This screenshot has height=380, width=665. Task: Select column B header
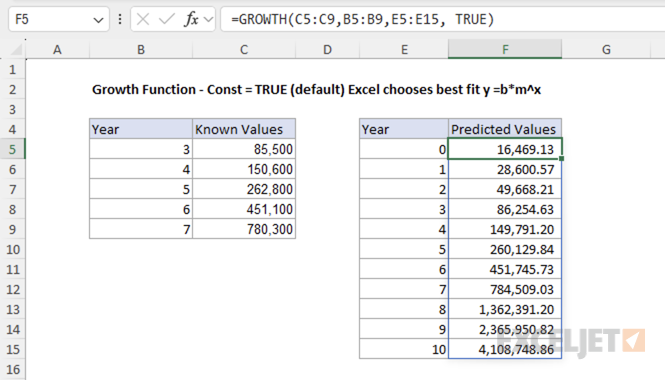click(141, 50)
